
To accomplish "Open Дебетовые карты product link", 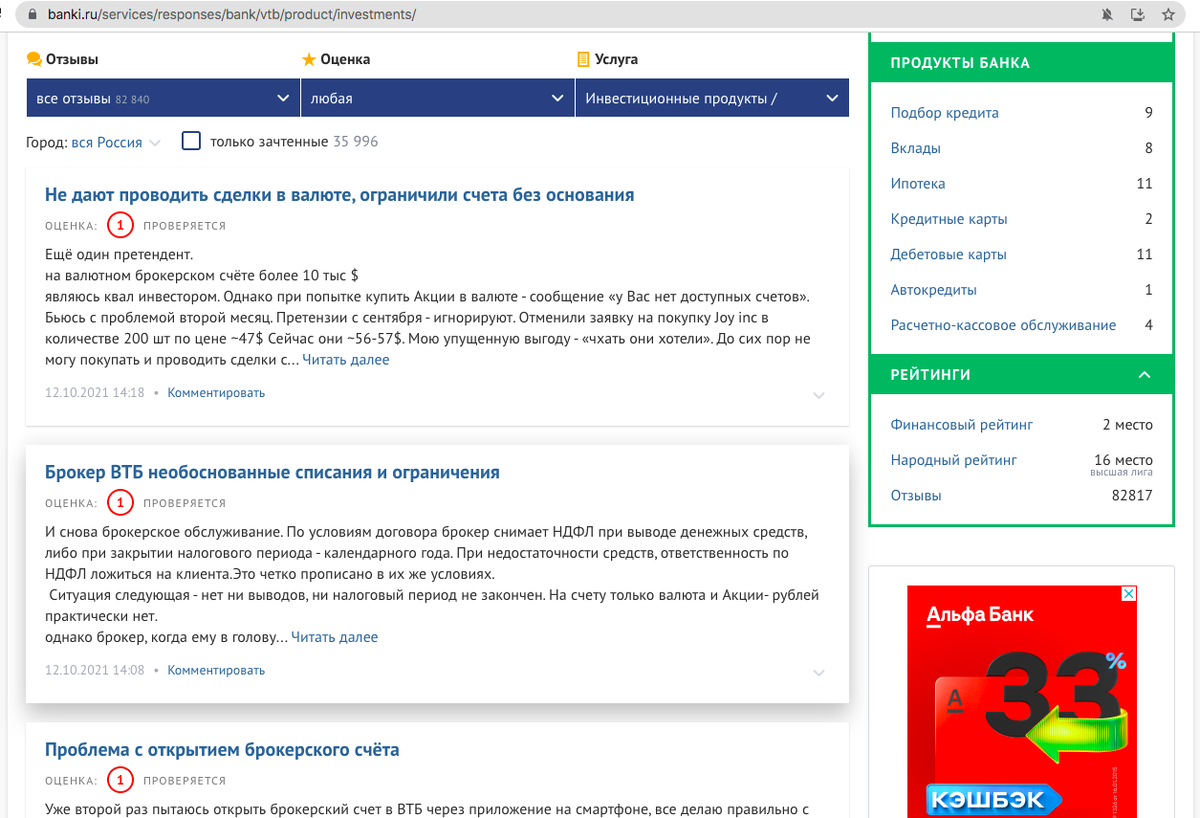I will point(948,255).
